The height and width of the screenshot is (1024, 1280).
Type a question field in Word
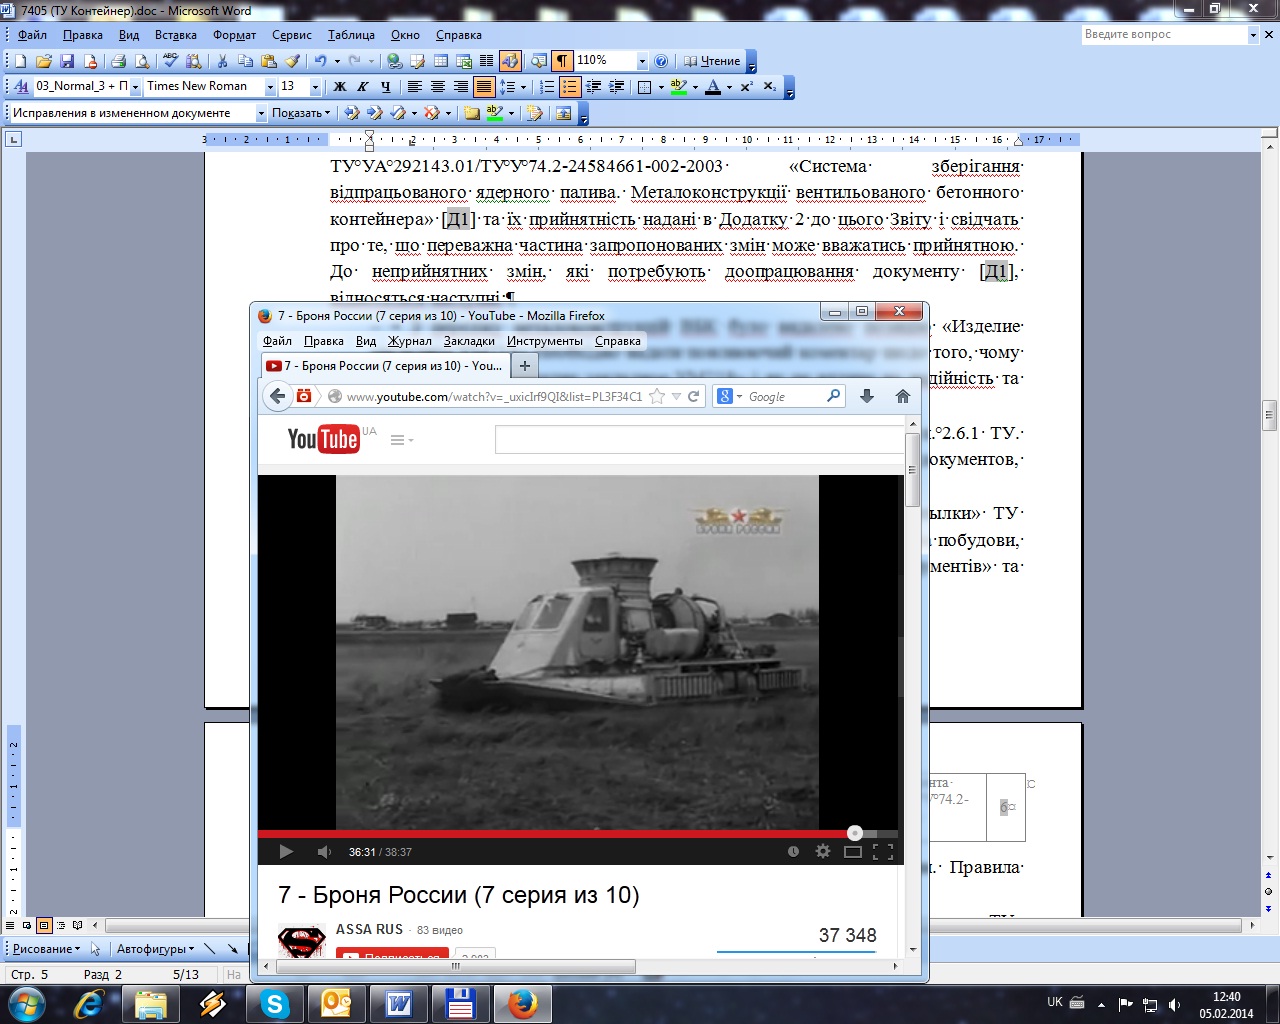tap(1164, 34)
